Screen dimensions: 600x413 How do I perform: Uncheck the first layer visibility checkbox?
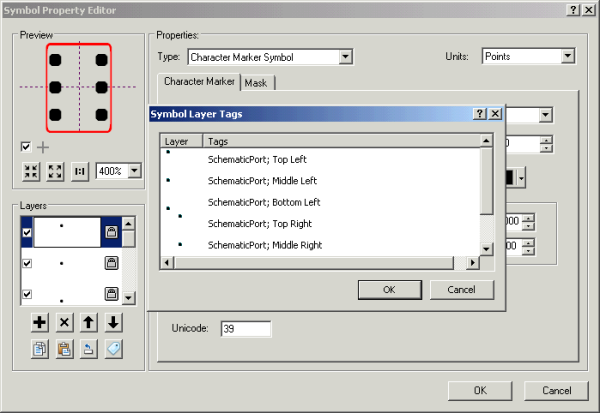[27, 232]
